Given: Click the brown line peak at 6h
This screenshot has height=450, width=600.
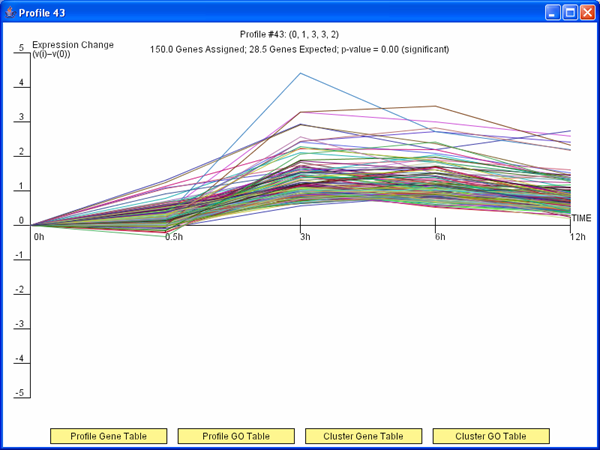Looking at the screenshot, I should pyautogui.click(x=434, y=106).
